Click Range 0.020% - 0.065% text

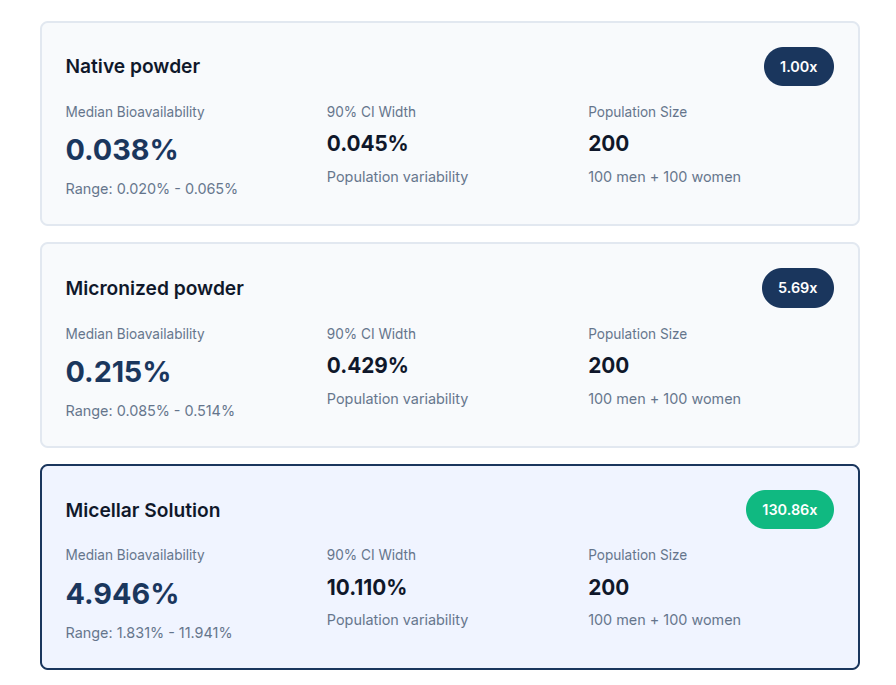tap(151, 189)
